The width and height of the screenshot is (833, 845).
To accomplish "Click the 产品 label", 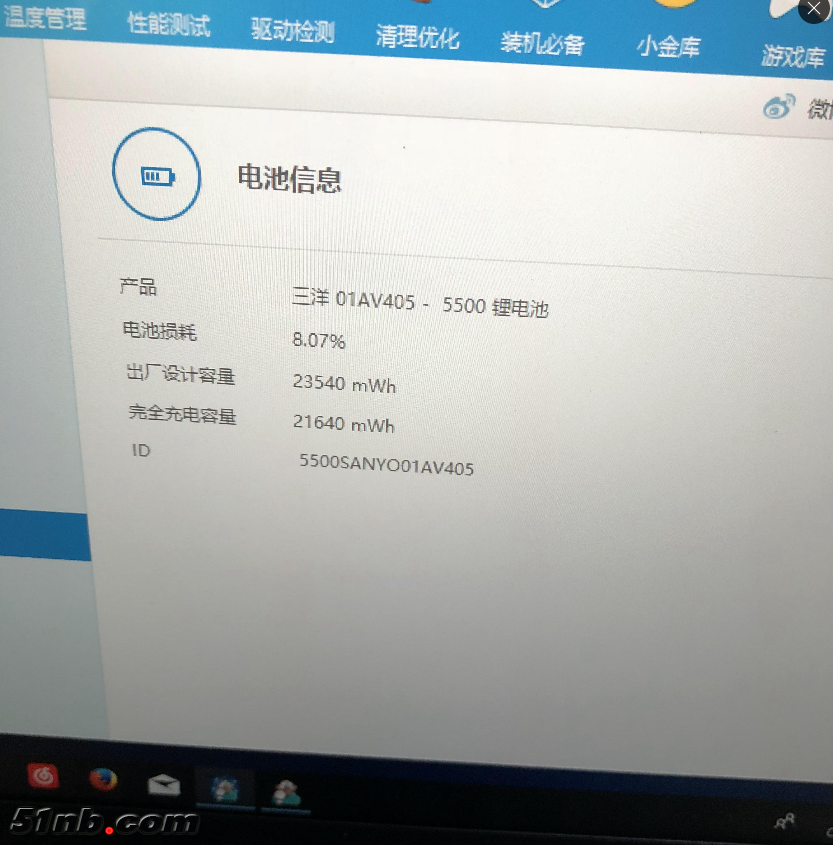I will click(138, 286).
